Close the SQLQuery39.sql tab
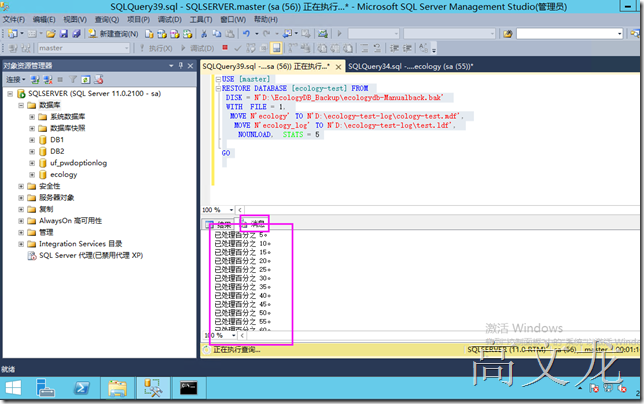The height and width of the screenshot is (404, 644). pos(338,67)
